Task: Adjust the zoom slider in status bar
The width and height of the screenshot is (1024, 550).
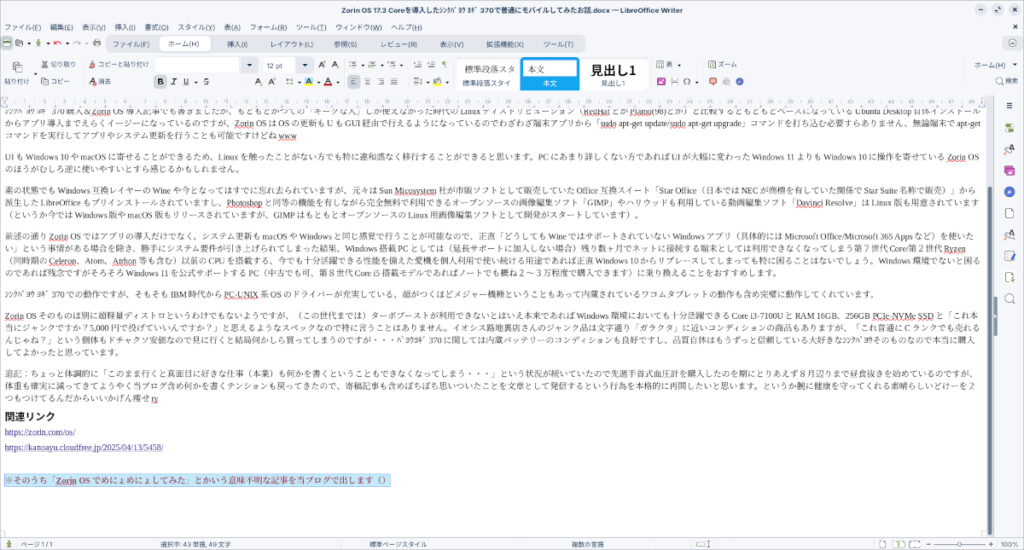Action: [x=959, y=543]
